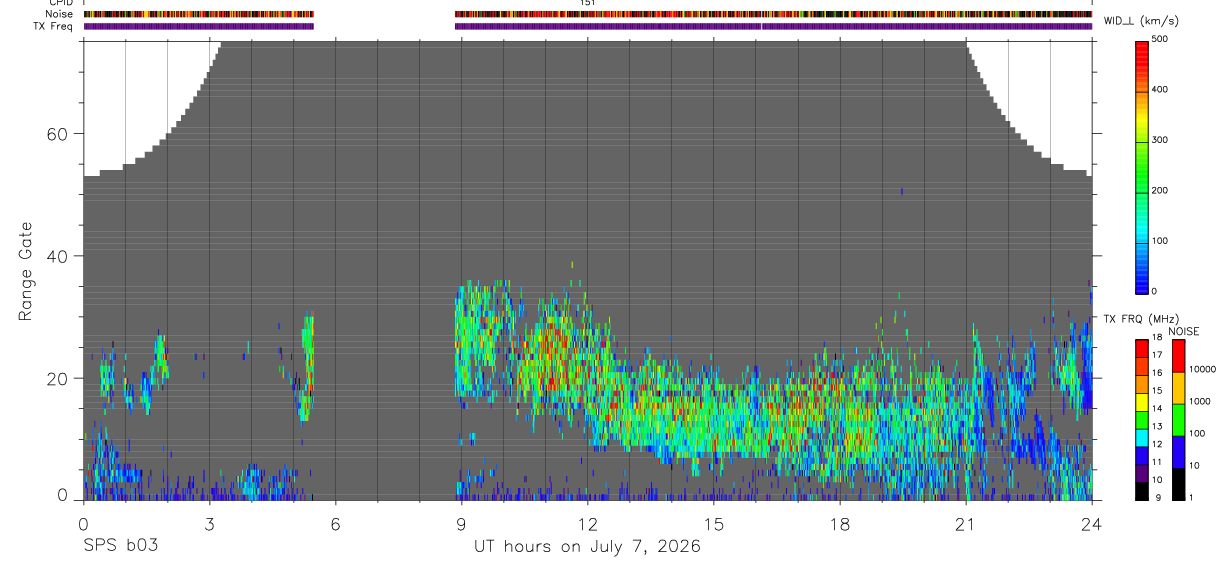The width and height of the screenshot is (1228, 567).
Task: Click the TX FRQ (MHz) legend title
Action: (1136, 319)
